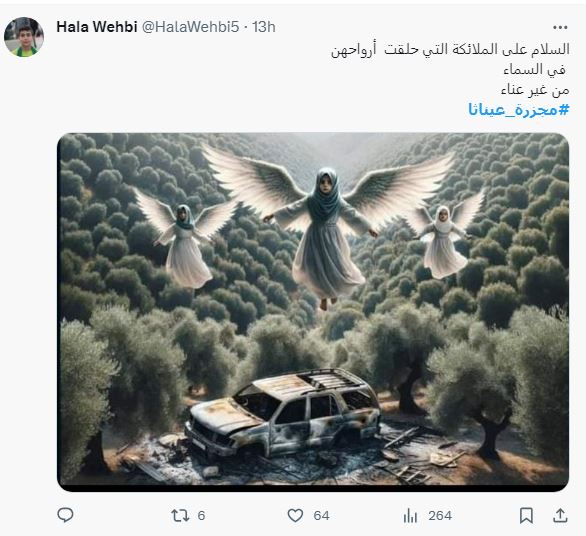Click the burnt car in the image
This screenshot has width=586, height=536.
pos(283,413)
